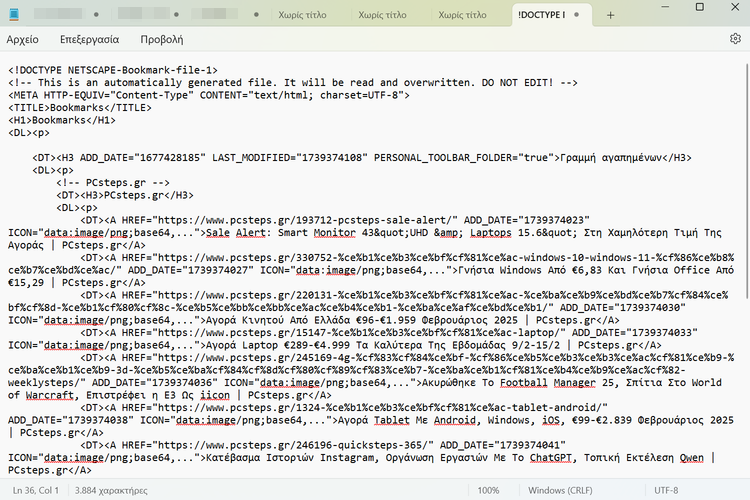Click the word 'ChatGPT'
Image resolution: width=750 pixels, height=500 pixels.
(x=551, y=457)
